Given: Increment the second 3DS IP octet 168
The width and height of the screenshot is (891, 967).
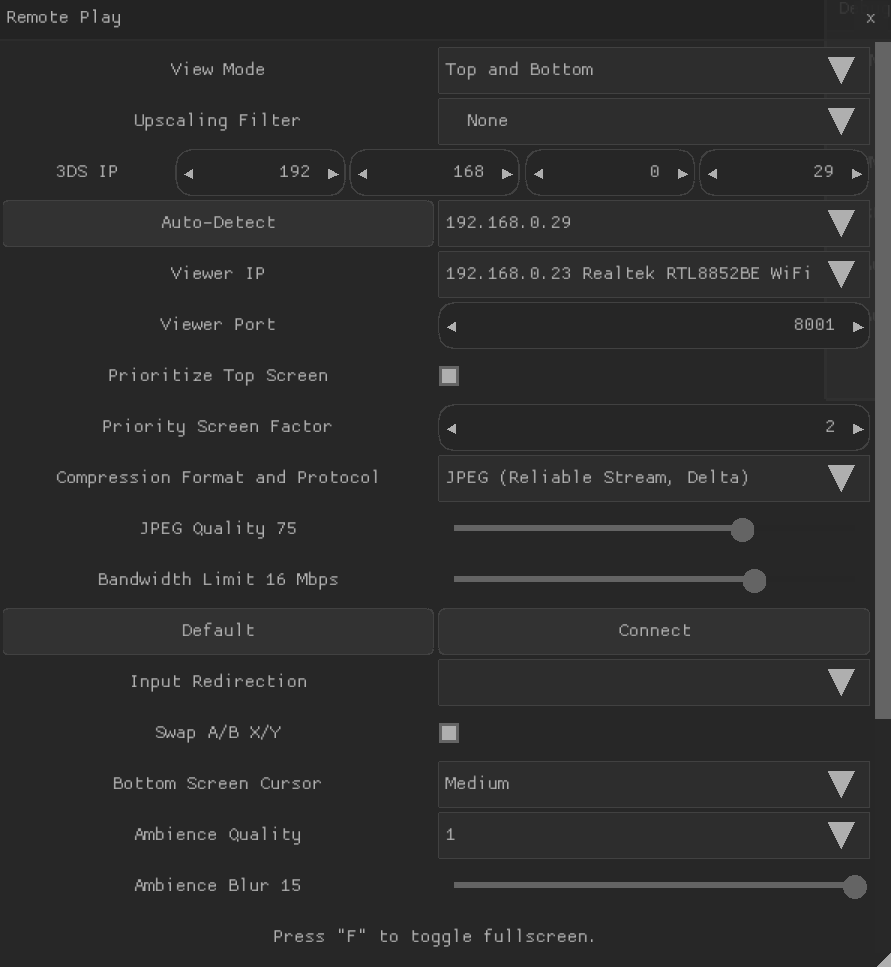Looking at the screenshot, I should point(507,173).
